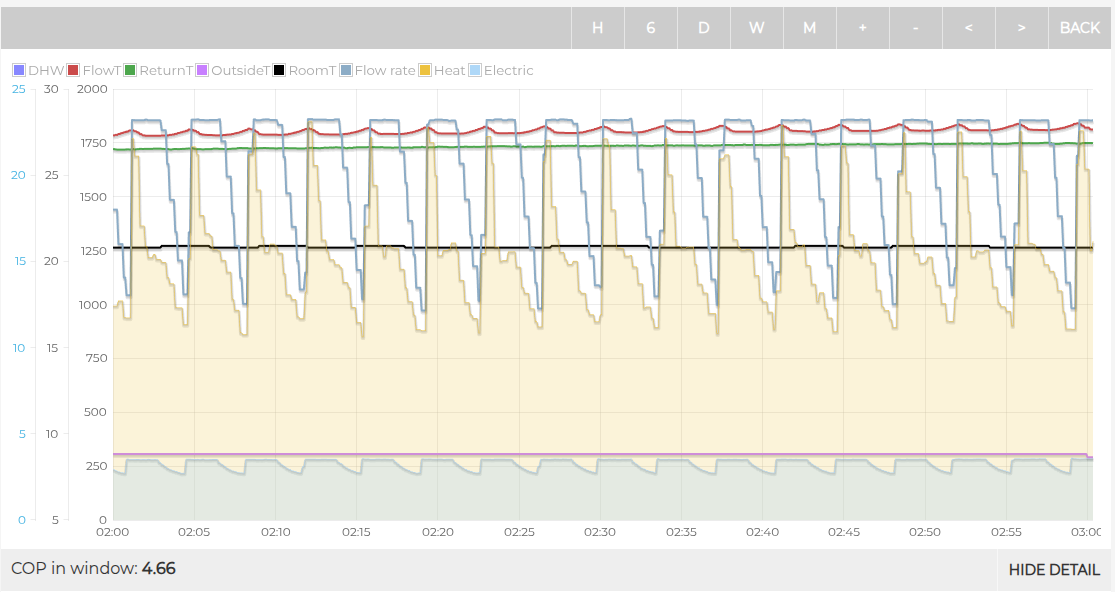This screenshot has height=592, width=1115.
Task: Pan chart right with > arrow
Action: click(x=1021, y=28)
